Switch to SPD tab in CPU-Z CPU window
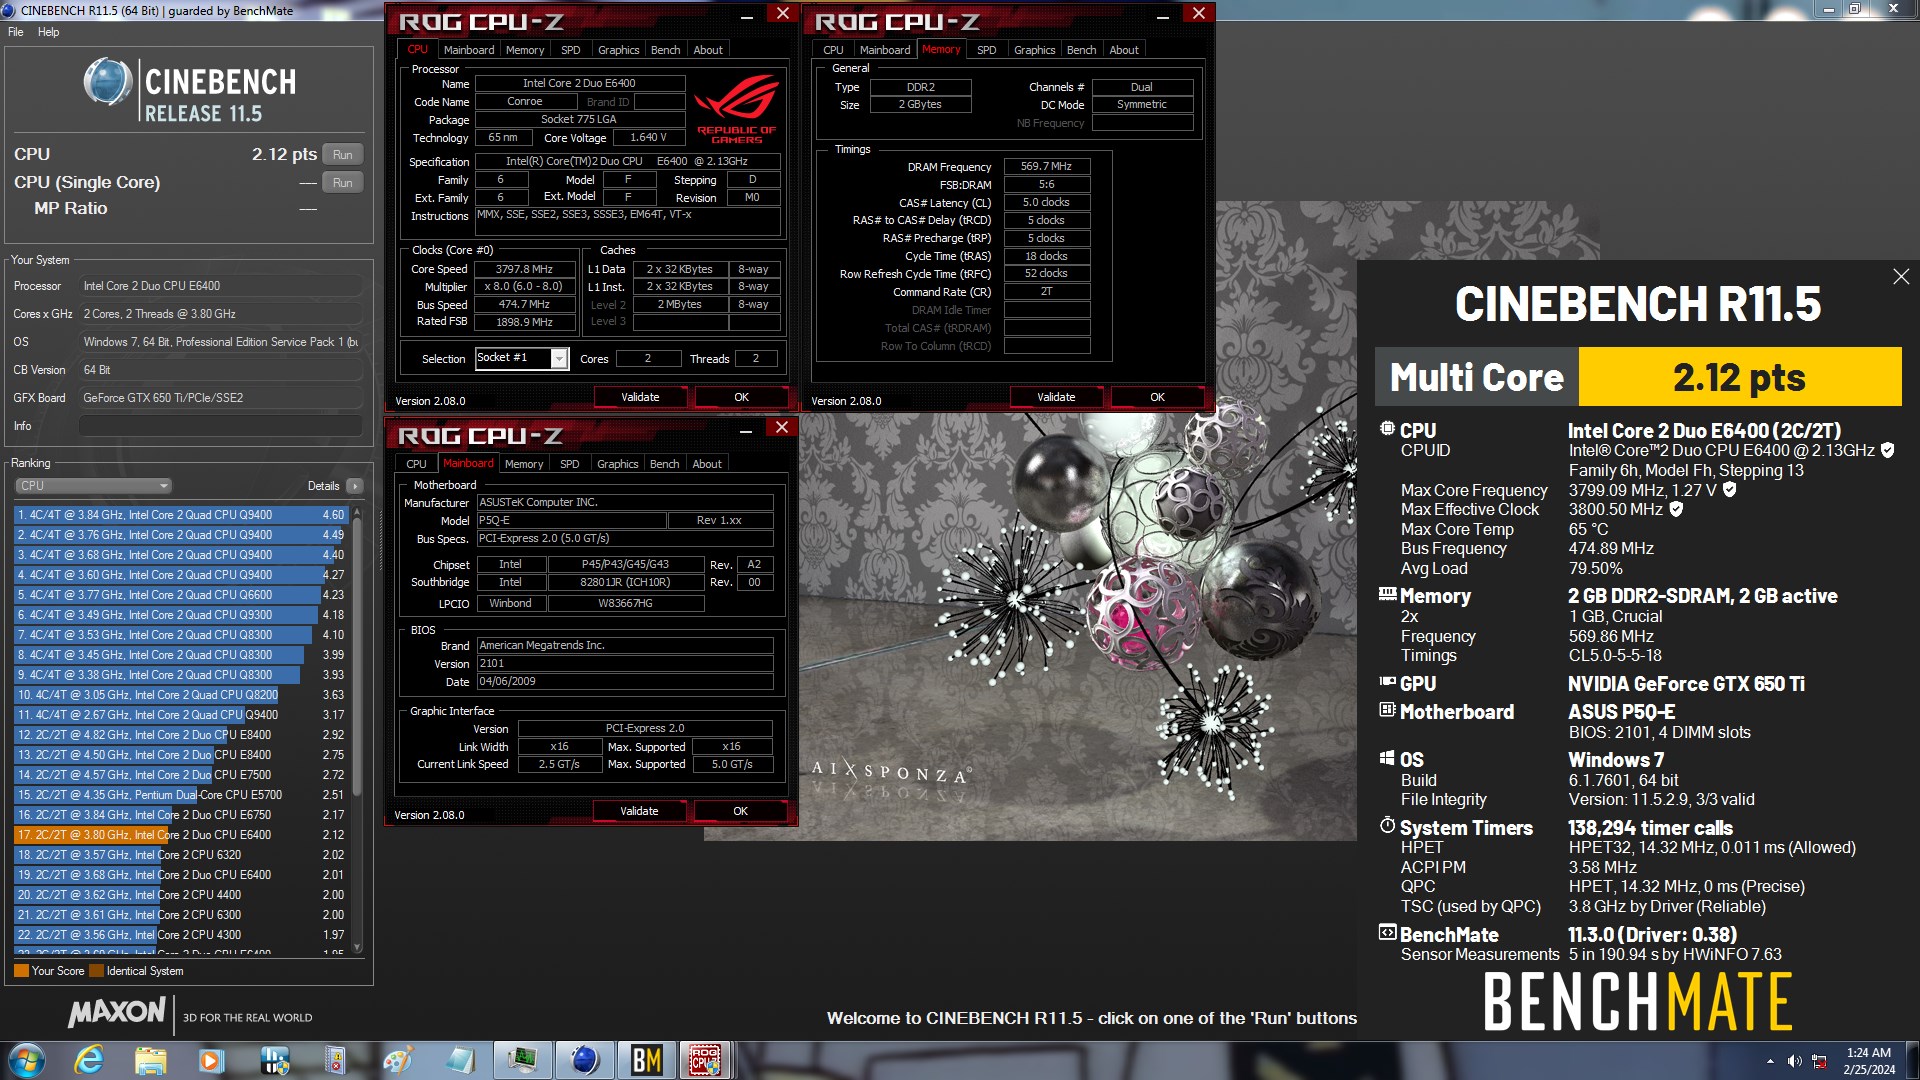This screenshot has width=1920, height=1080. pos(571,50)
